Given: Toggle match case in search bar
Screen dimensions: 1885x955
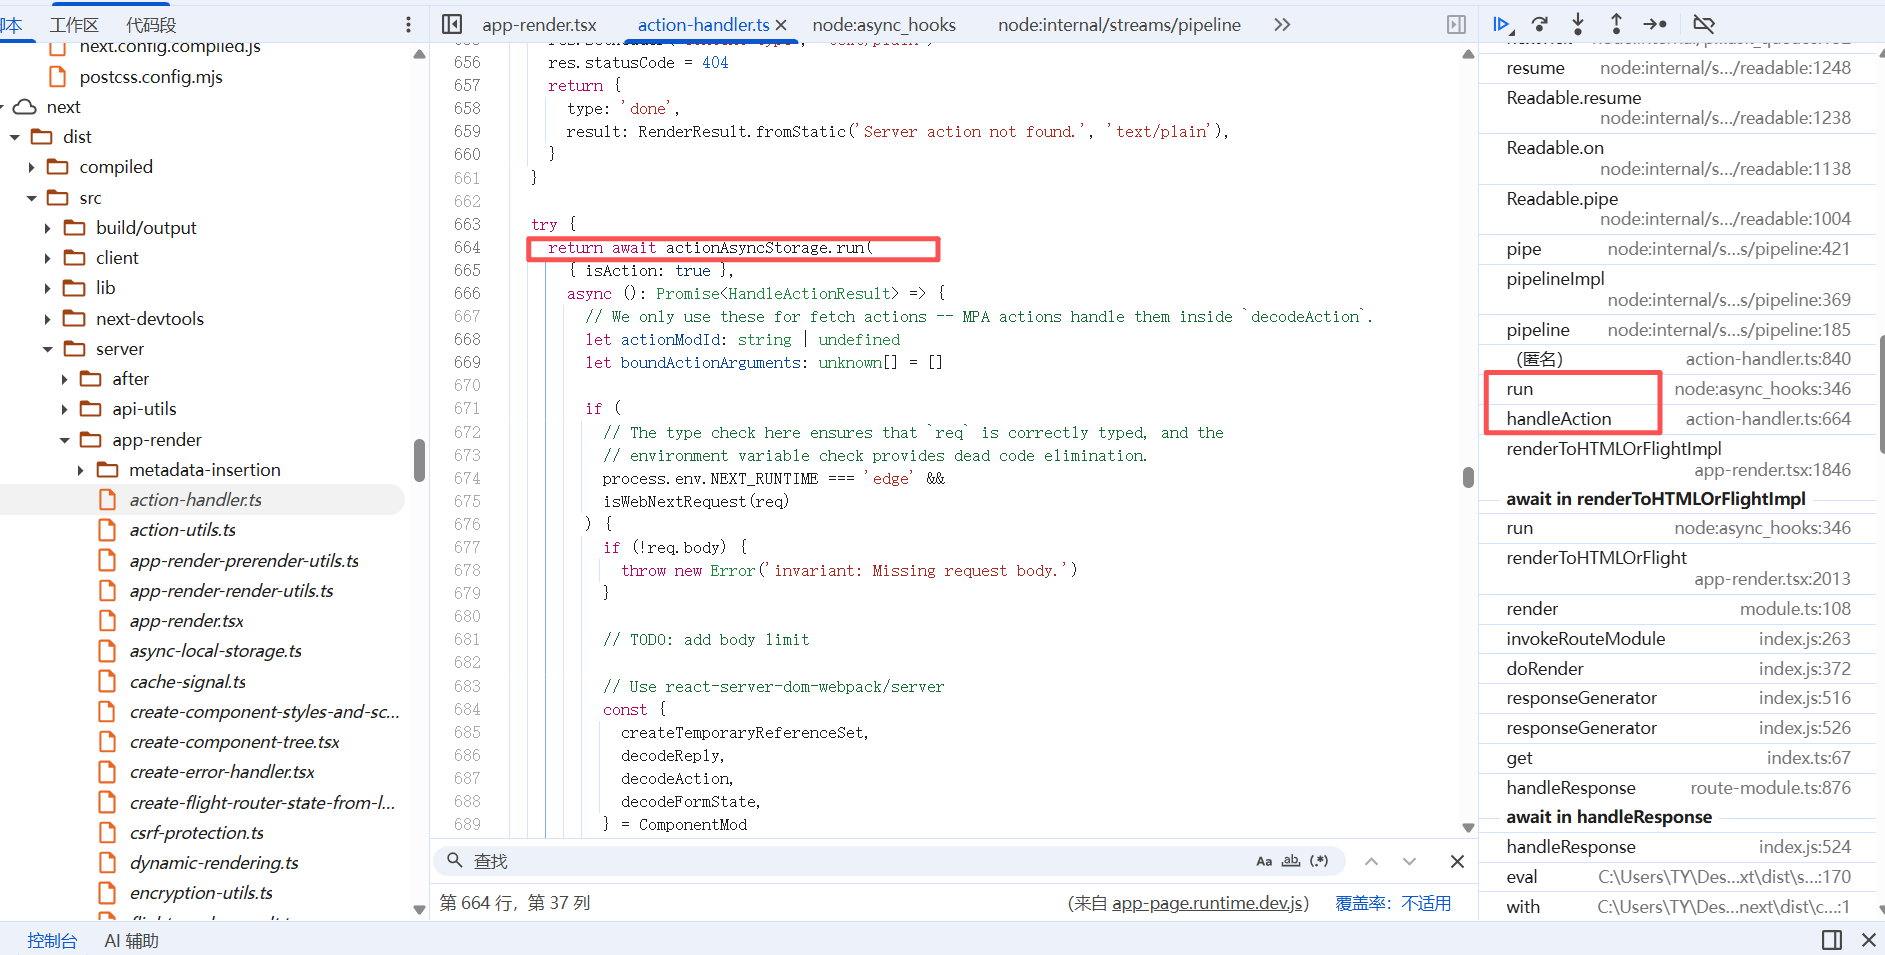Looking at the screenshot, I should [1264, 861].
